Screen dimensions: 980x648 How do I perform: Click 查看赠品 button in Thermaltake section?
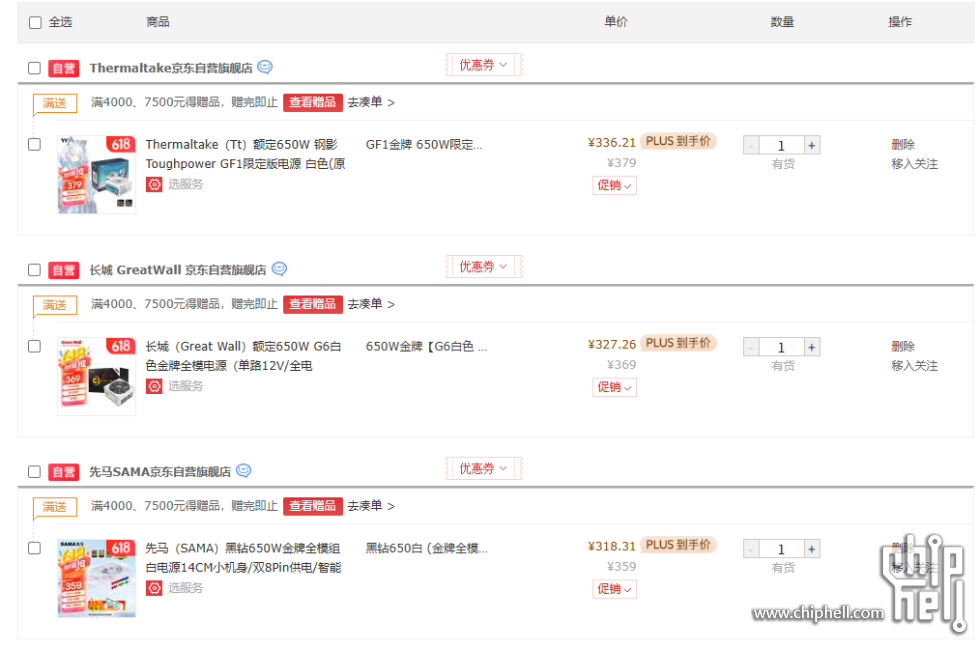312,102
